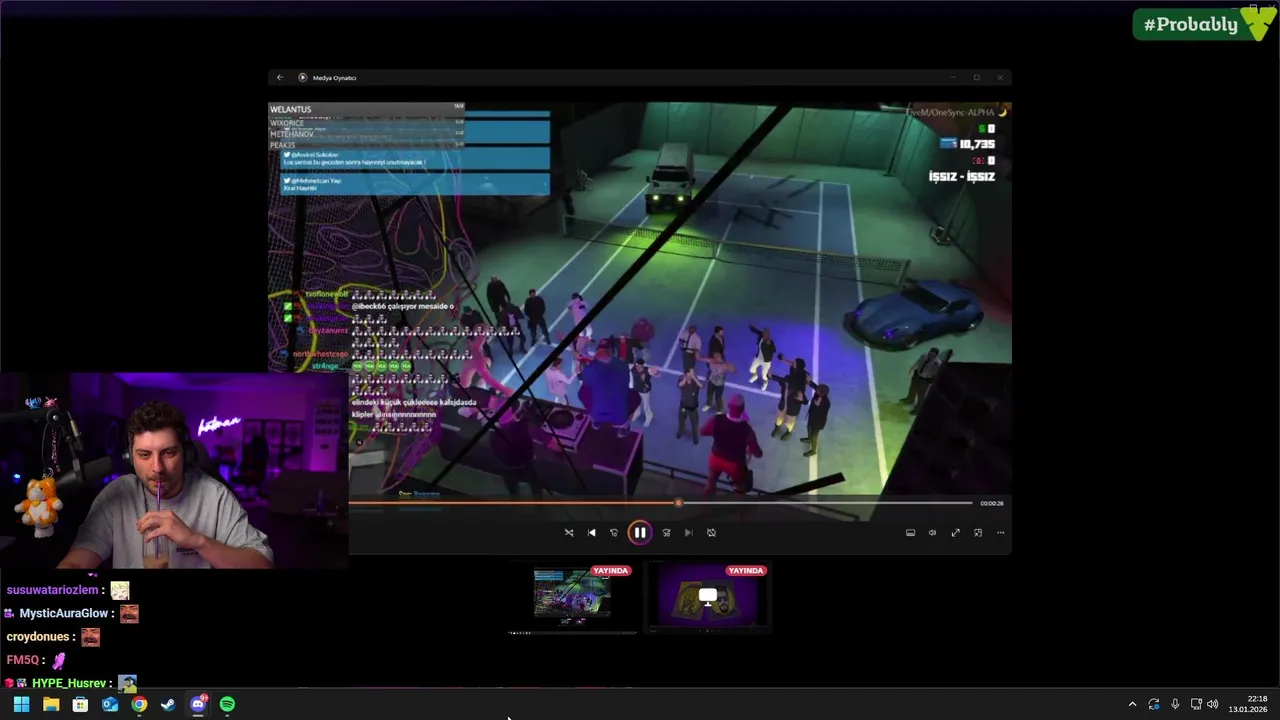Viewport: 1280px width, 720px height.
Task: Go to the next track
Action: click(688, 533)
